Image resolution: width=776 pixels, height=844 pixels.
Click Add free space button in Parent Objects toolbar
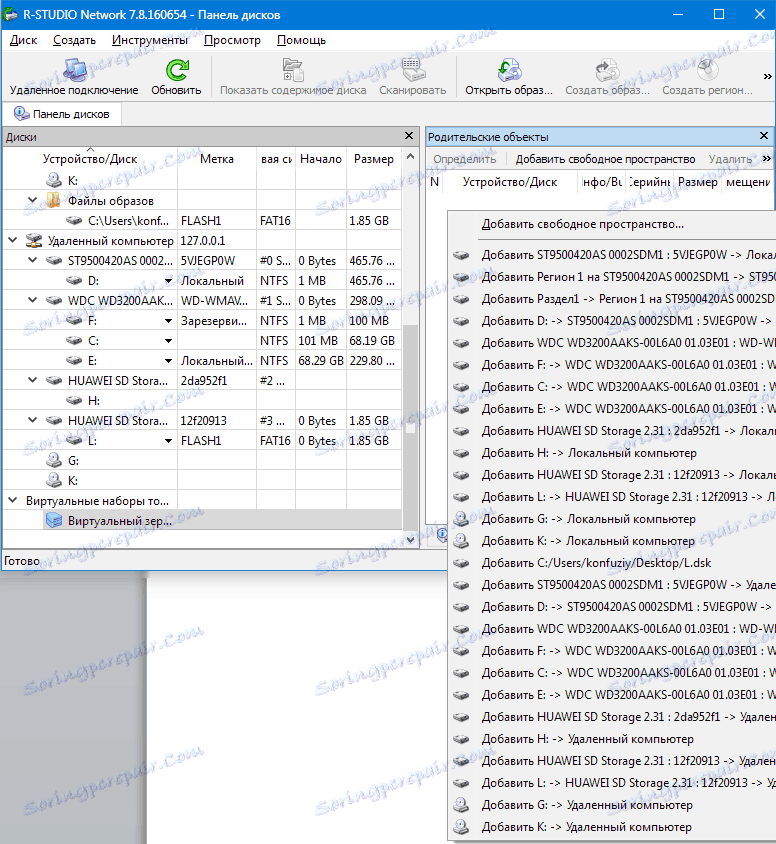(605, 159)
